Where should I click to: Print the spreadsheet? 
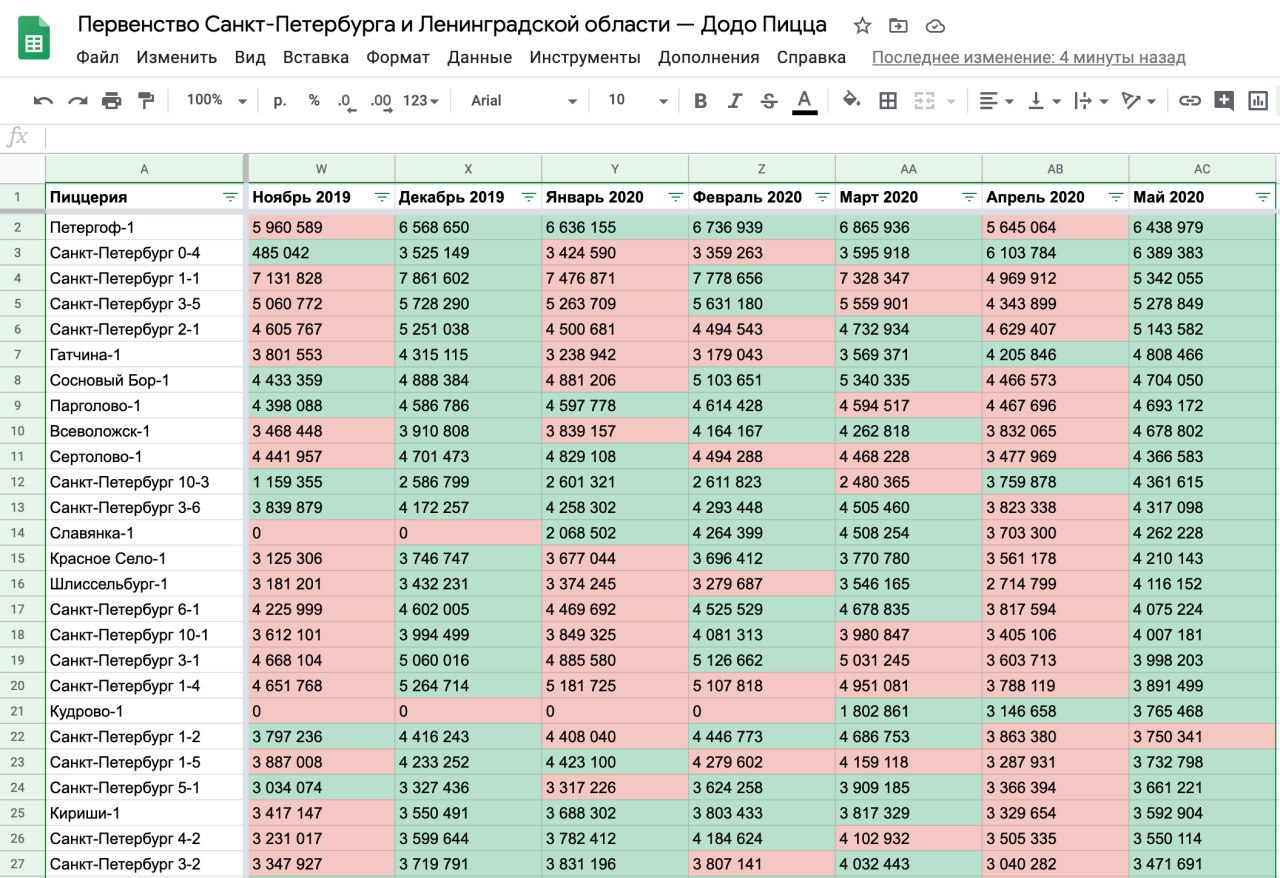coord(111,100)
